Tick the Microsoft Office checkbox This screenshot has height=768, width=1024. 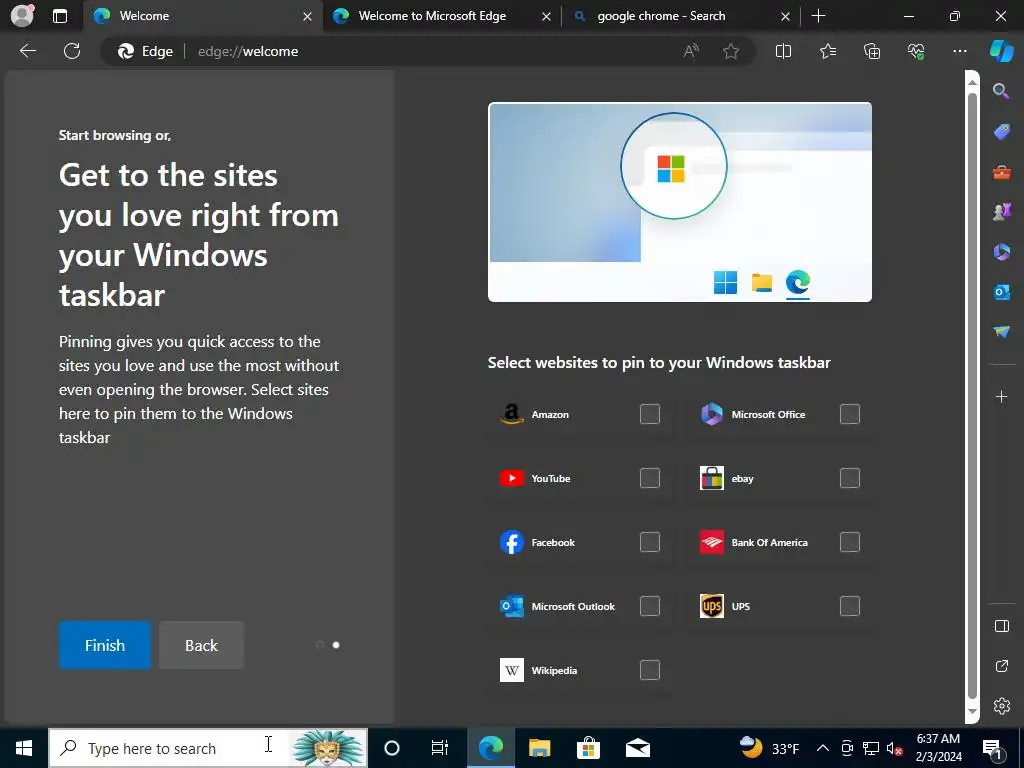pos(850,414)
